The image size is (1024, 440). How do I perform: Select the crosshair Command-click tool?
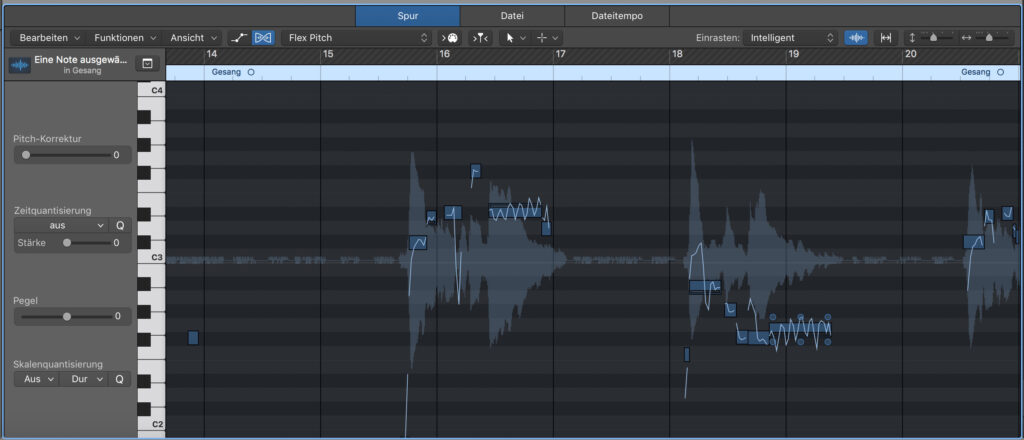[541, 38]
